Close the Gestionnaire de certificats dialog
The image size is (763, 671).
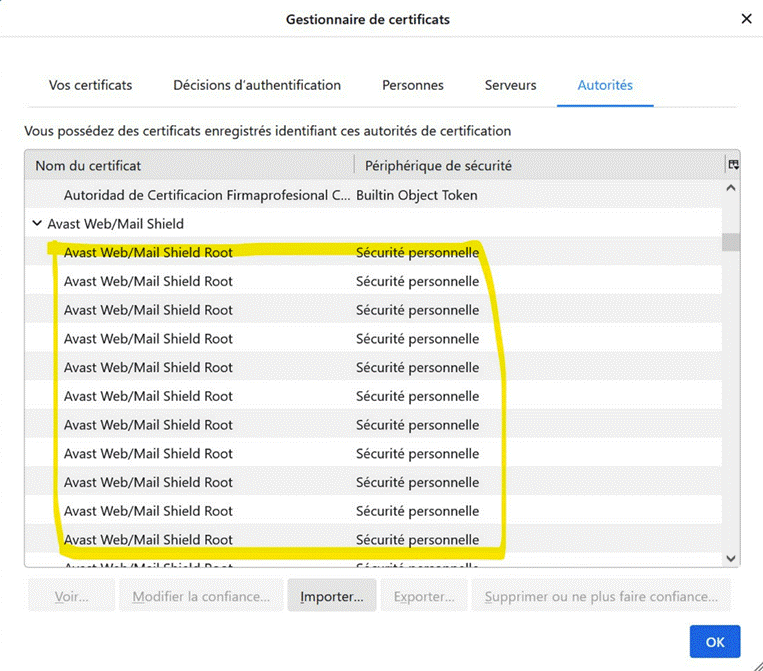pos(746,19)
